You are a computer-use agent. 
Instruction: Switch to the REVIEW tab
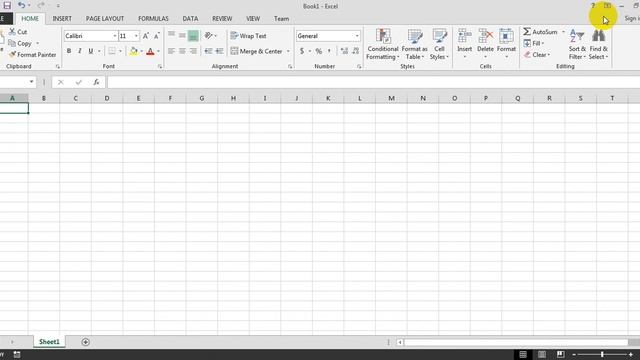(x=222, y=19)
